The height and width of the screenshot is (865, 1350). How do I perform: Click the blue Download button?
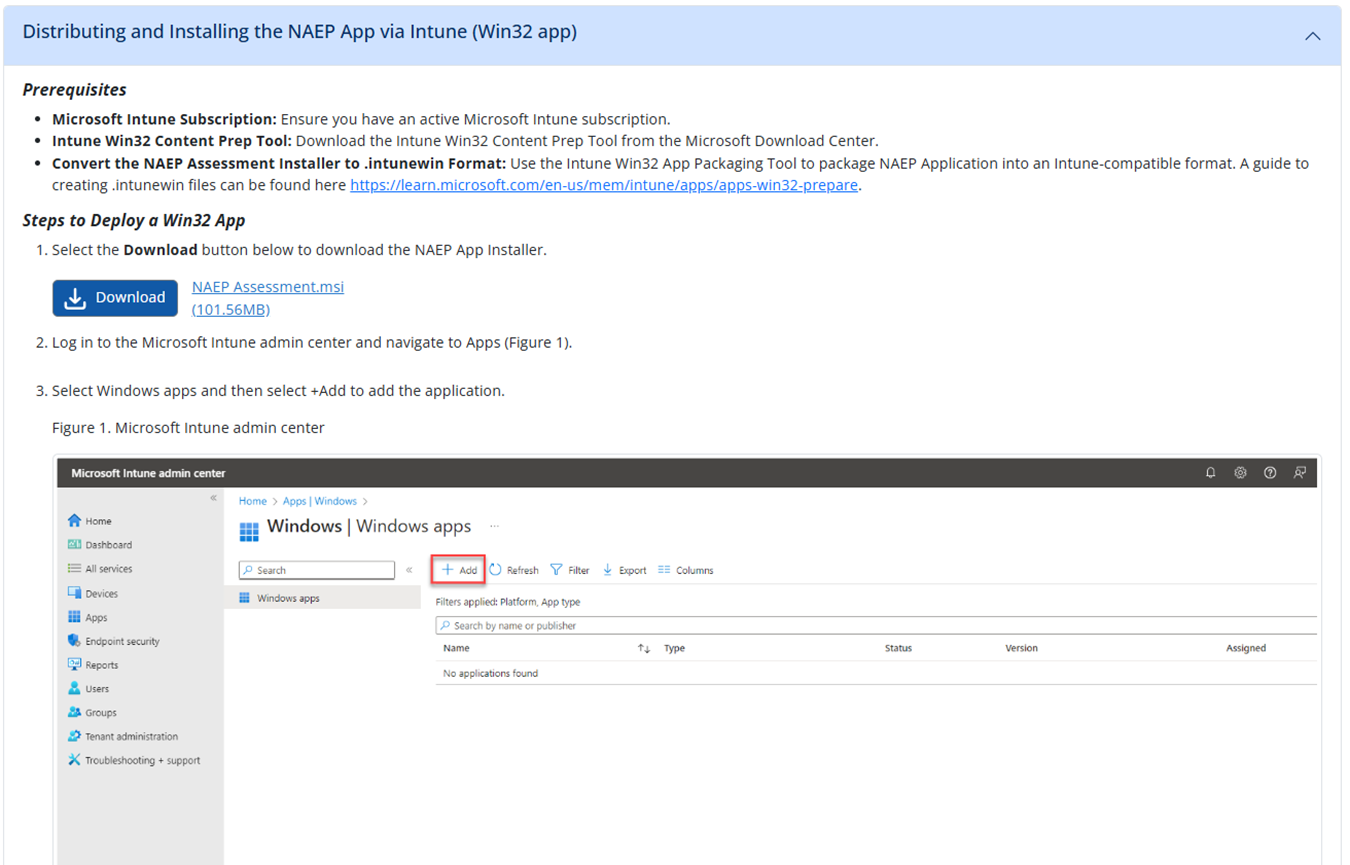115,298
